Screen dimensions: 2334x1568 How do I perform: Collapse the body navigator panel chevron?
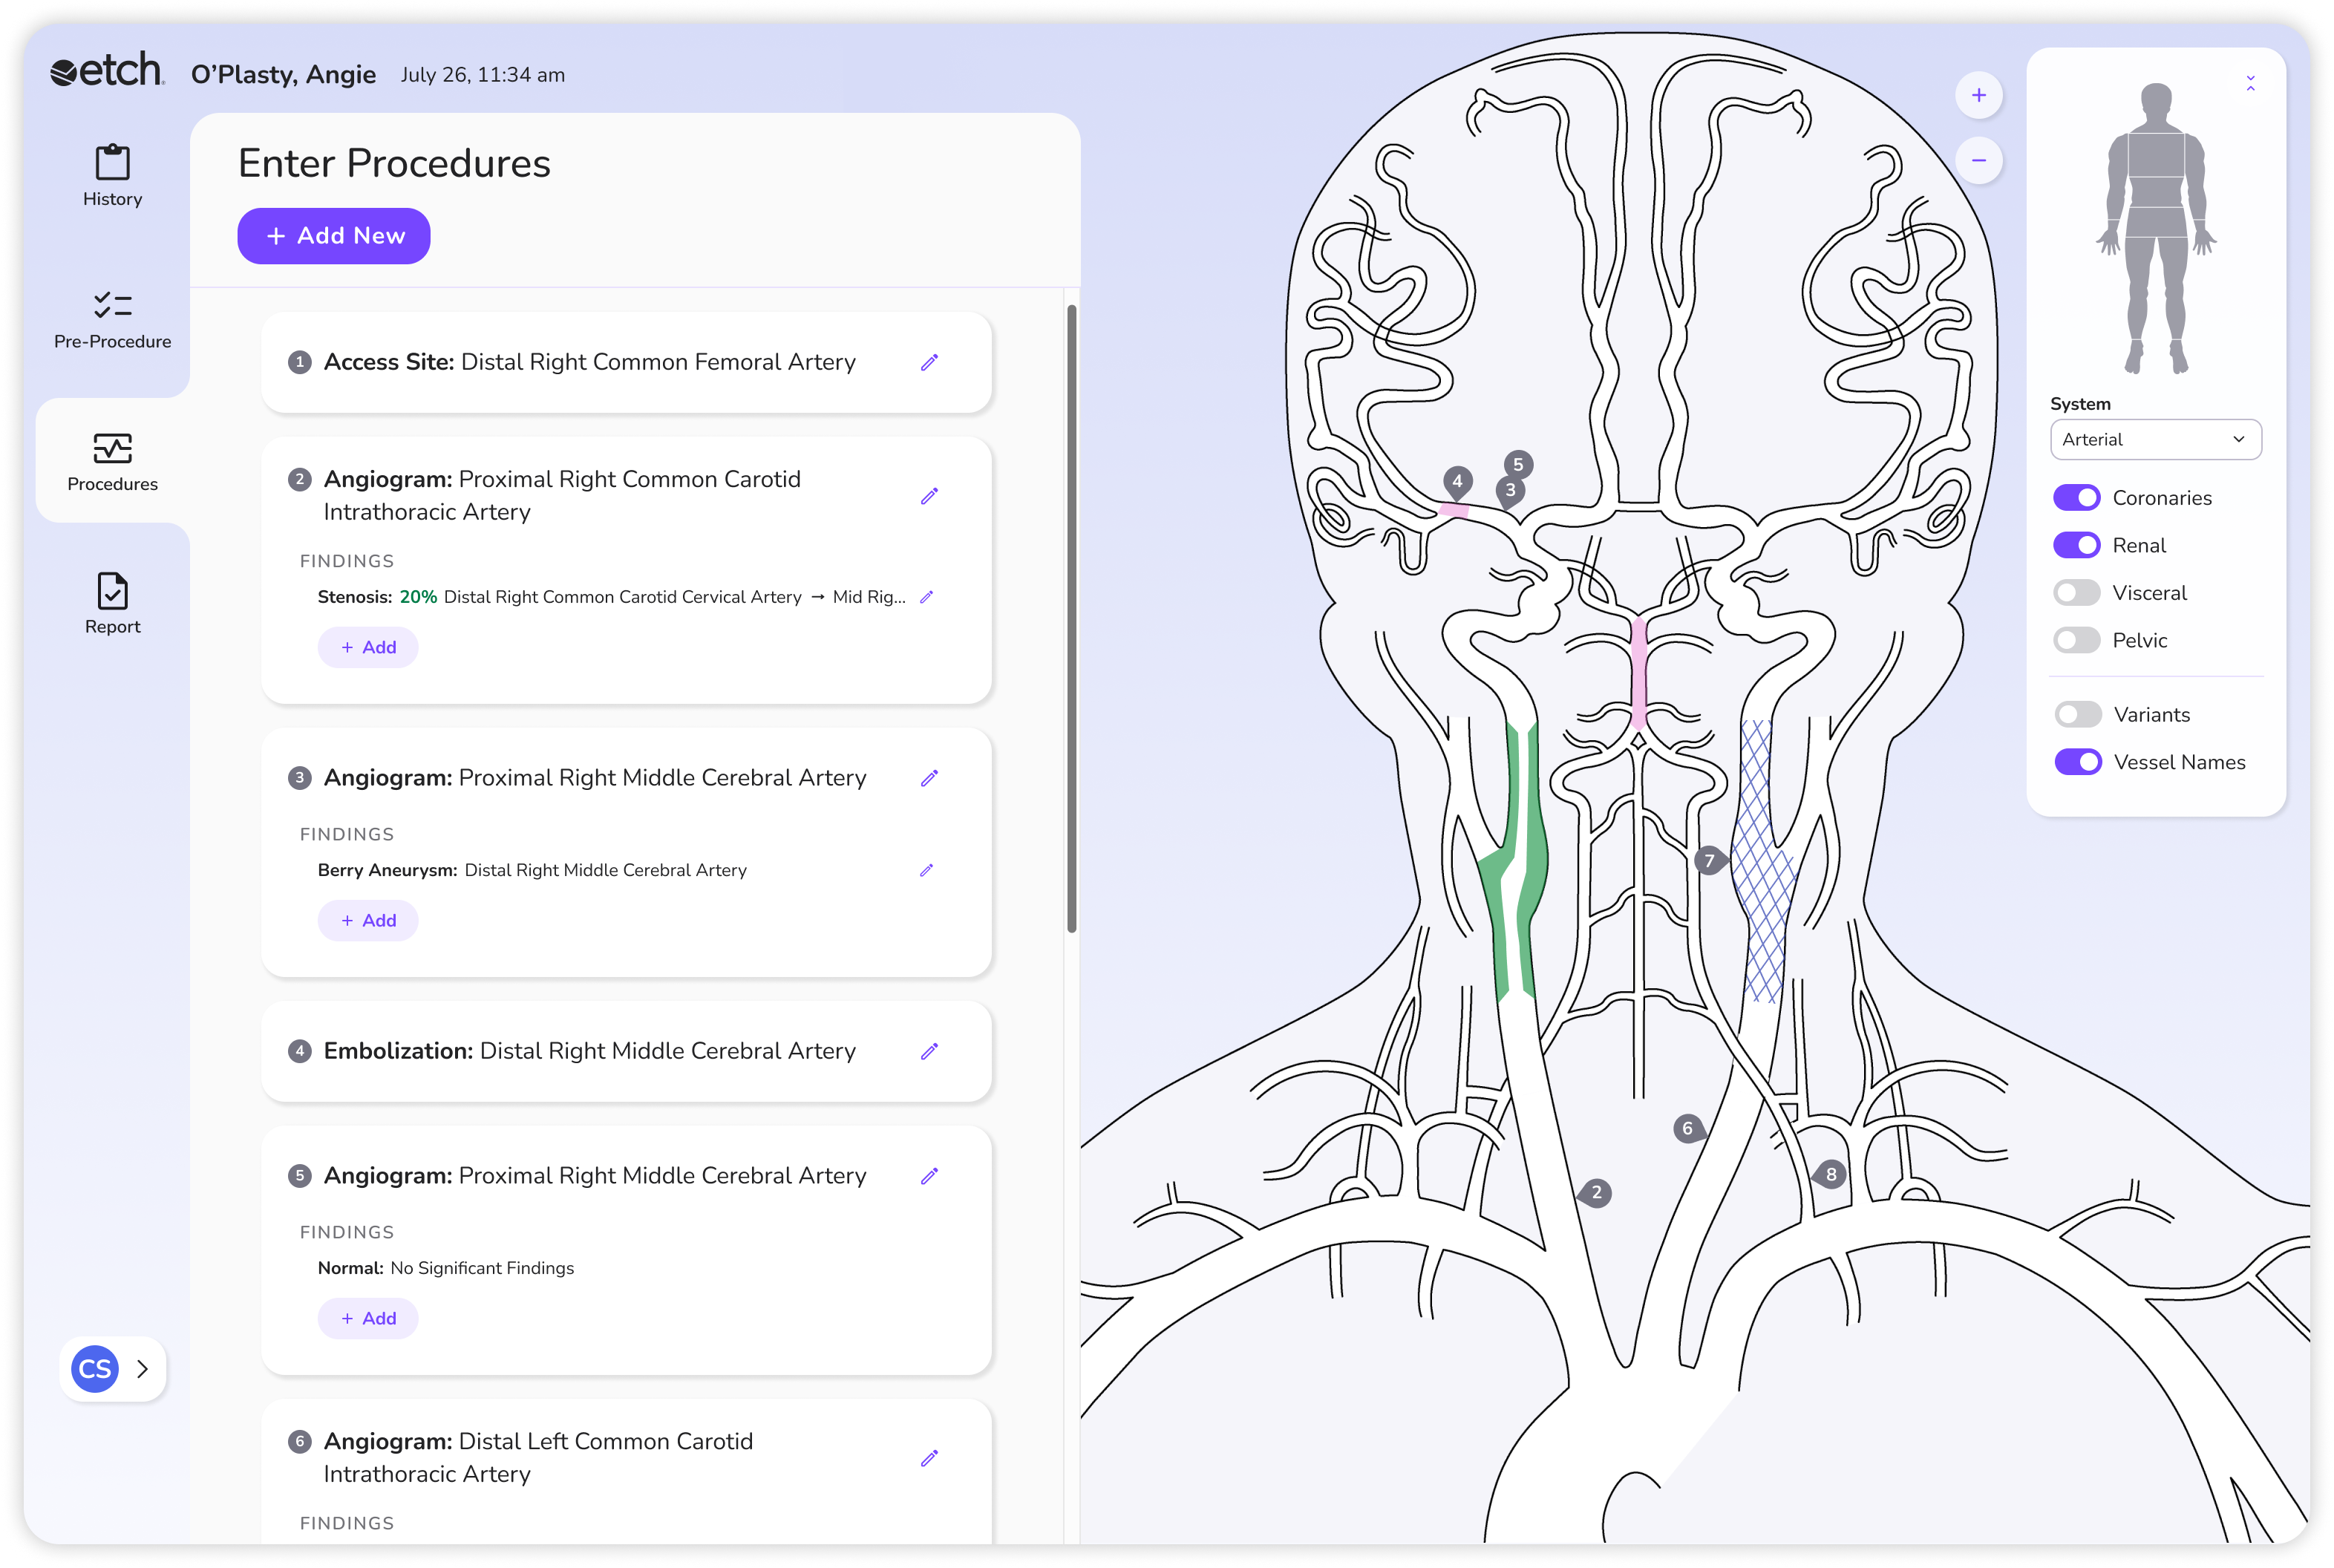(2250, 84)
